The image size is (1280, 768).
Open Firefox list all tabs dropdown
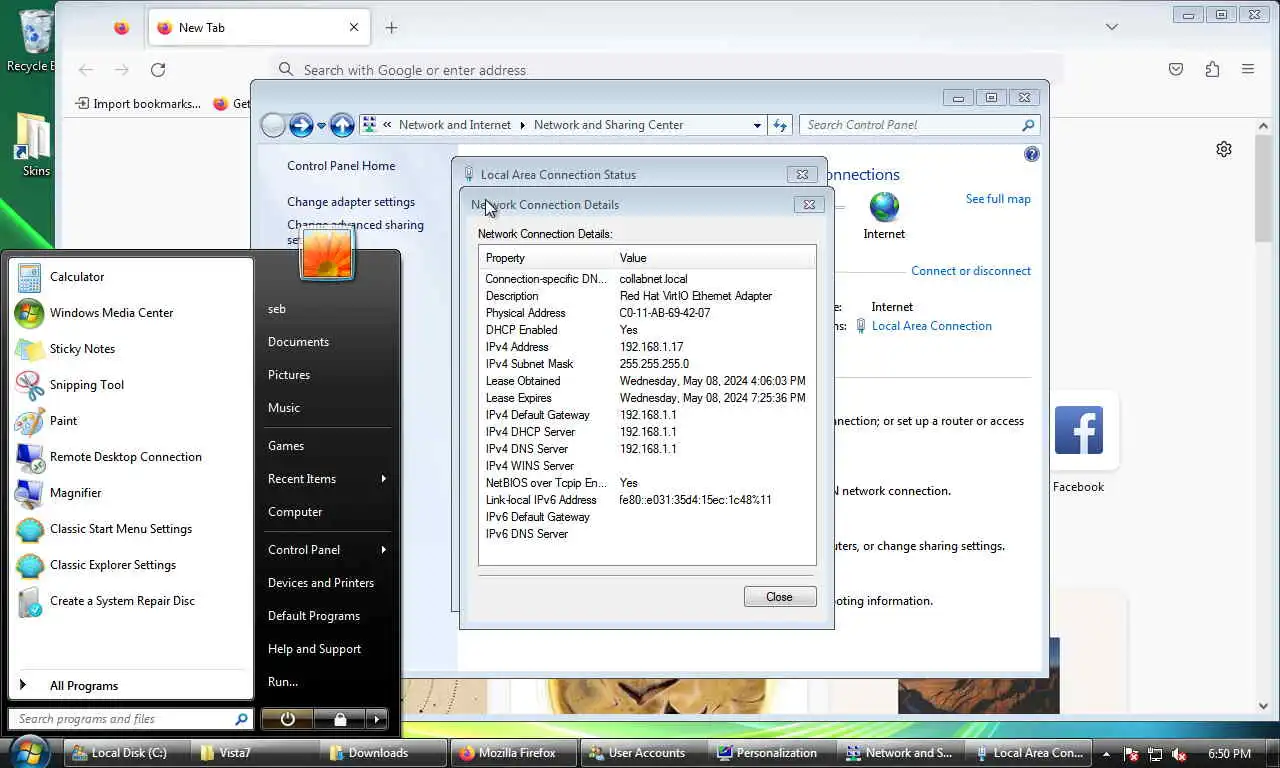pos(1112,27)
